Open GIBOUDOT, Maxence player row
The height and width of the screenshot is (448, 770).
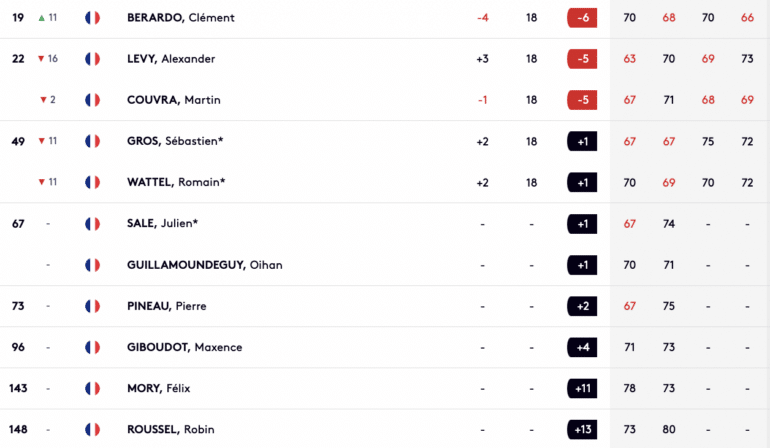(185, 347)
